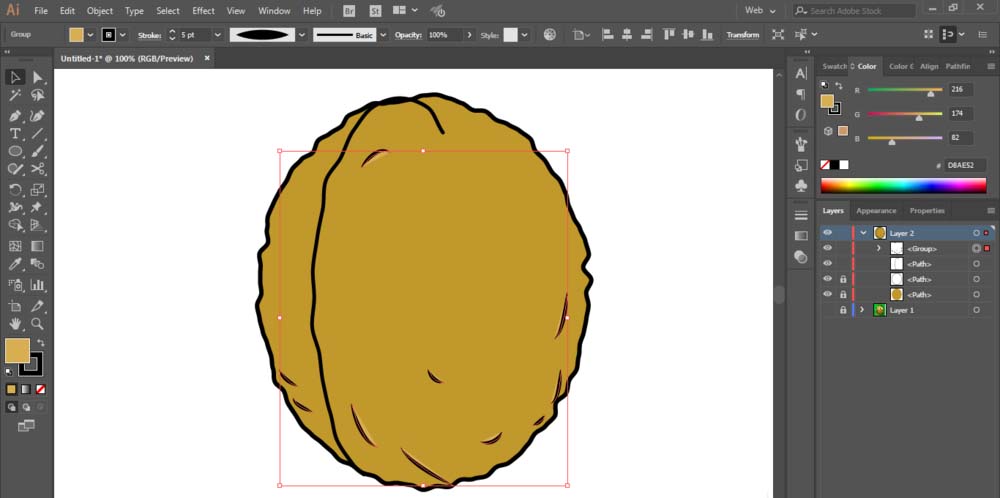Select the Puppet Warp pin tool
This screenshot has height=498, width=1000.
tap(38, 207)
